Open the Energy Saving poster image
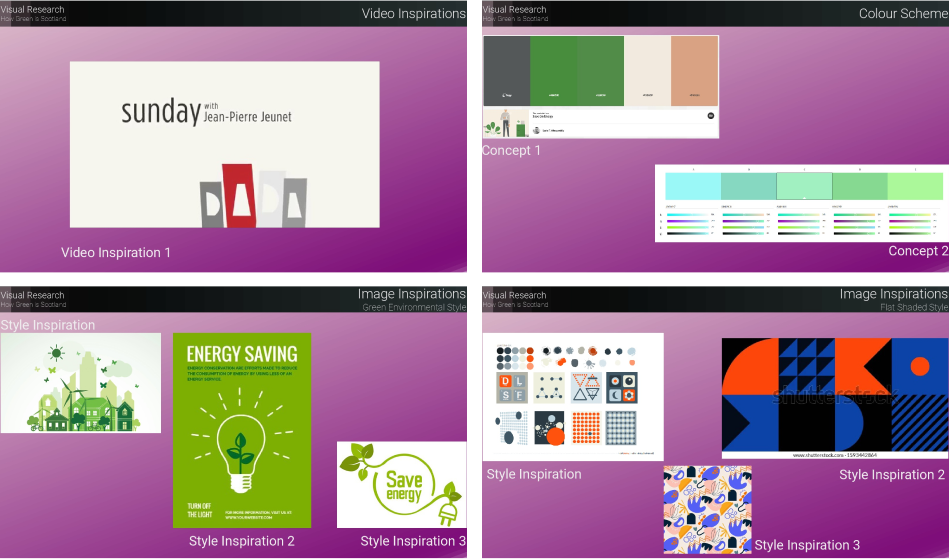This screenshot has height=559, width=951. click(242, 430)
